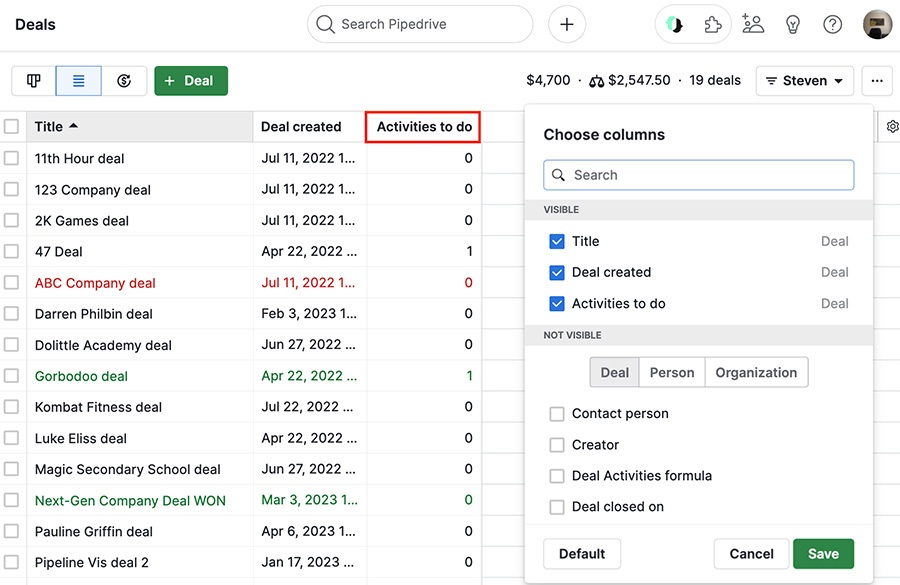The height and width of the screenshot is (585, 900).
Task: Open the help question mark icon
Action: pos(832,24)
